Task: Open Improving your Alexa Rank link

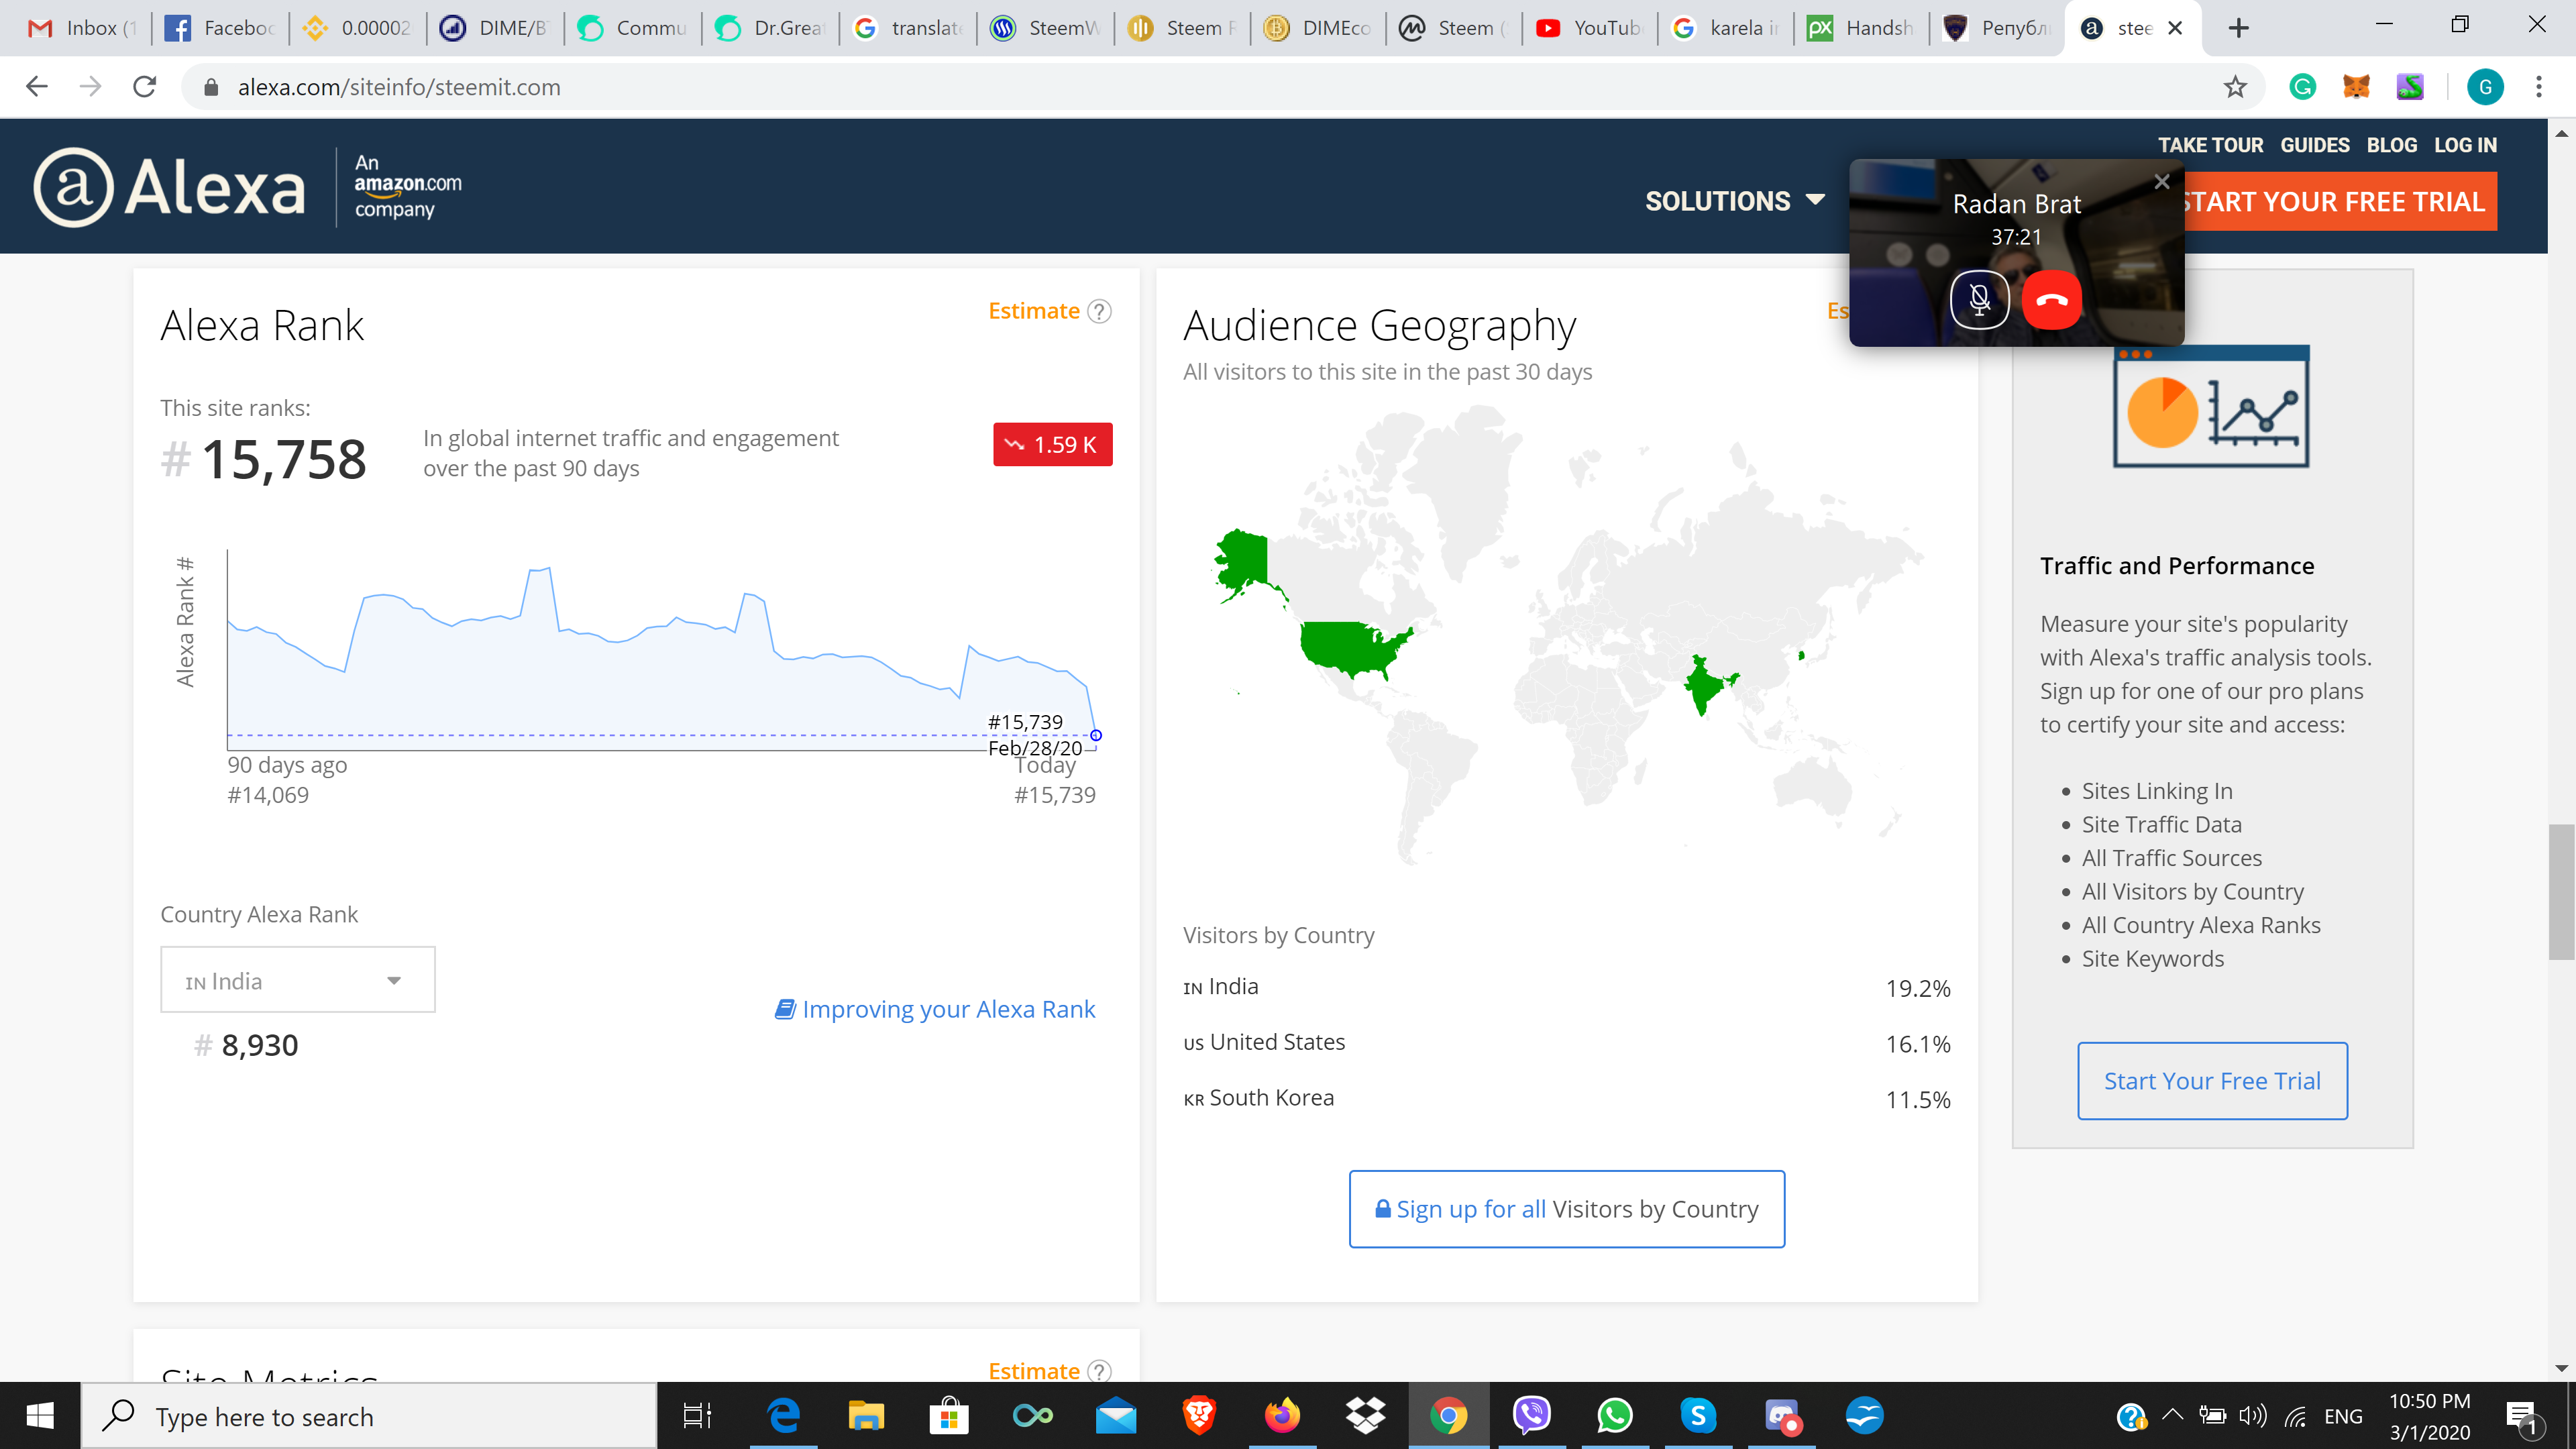Action: point(936,1009)
